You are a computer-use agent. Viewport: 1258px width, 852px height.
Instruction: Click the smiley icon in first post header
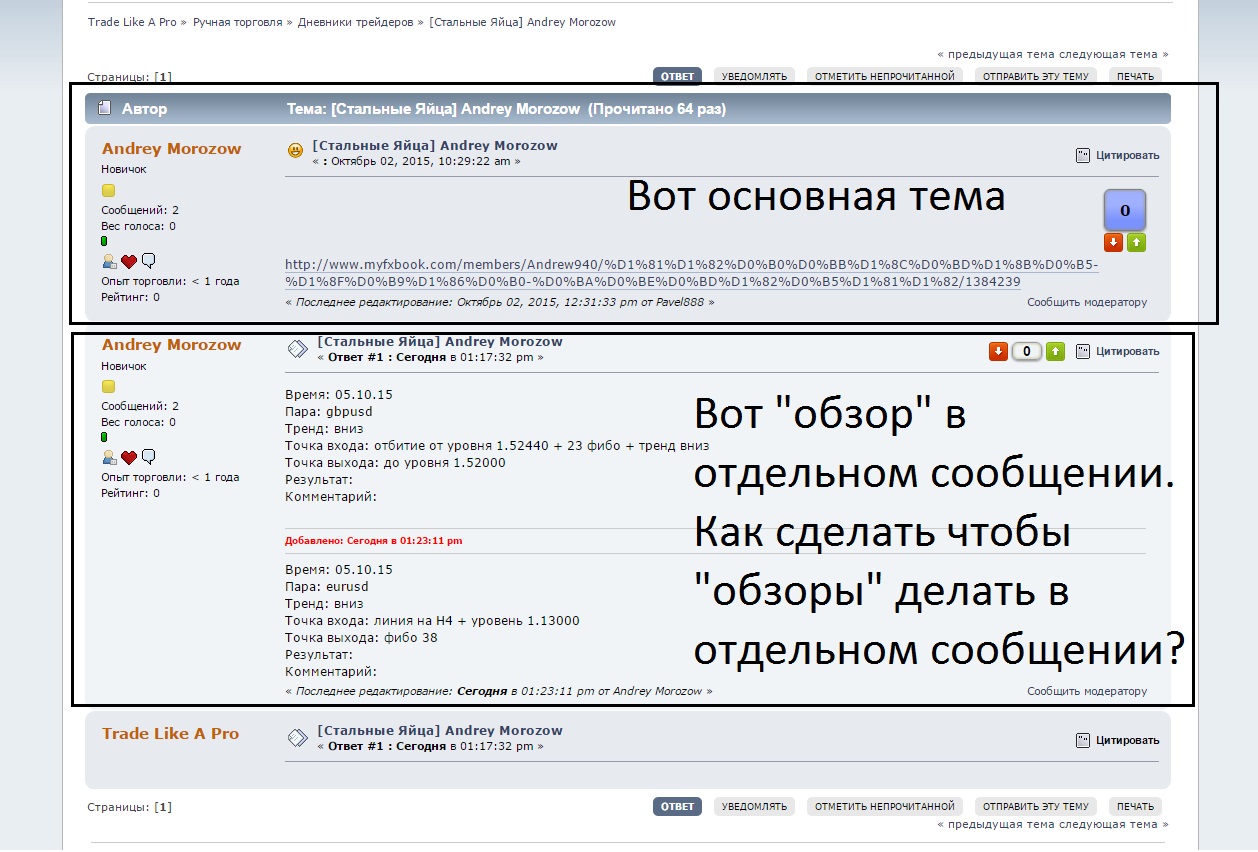(x=295, y=151)
